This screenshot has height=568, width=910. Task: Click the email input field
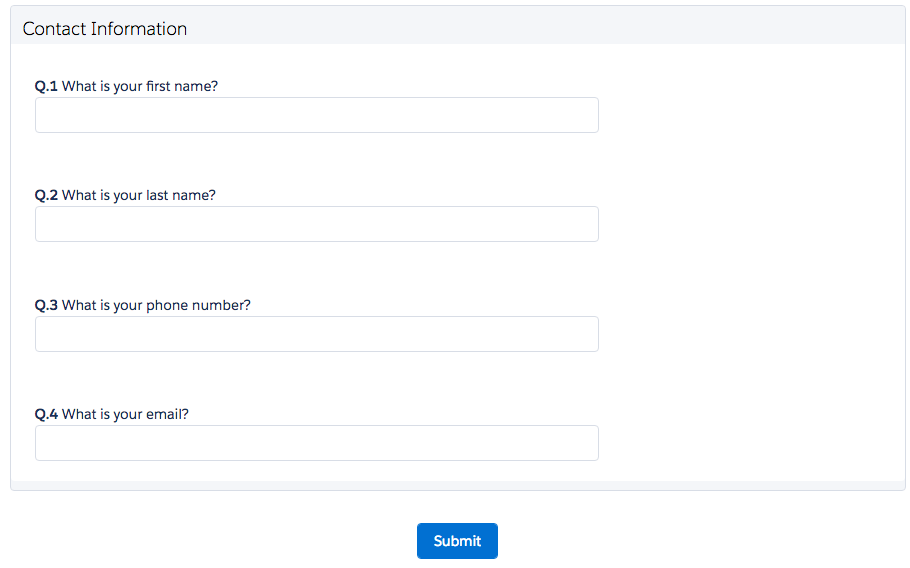tap(316, 443)
